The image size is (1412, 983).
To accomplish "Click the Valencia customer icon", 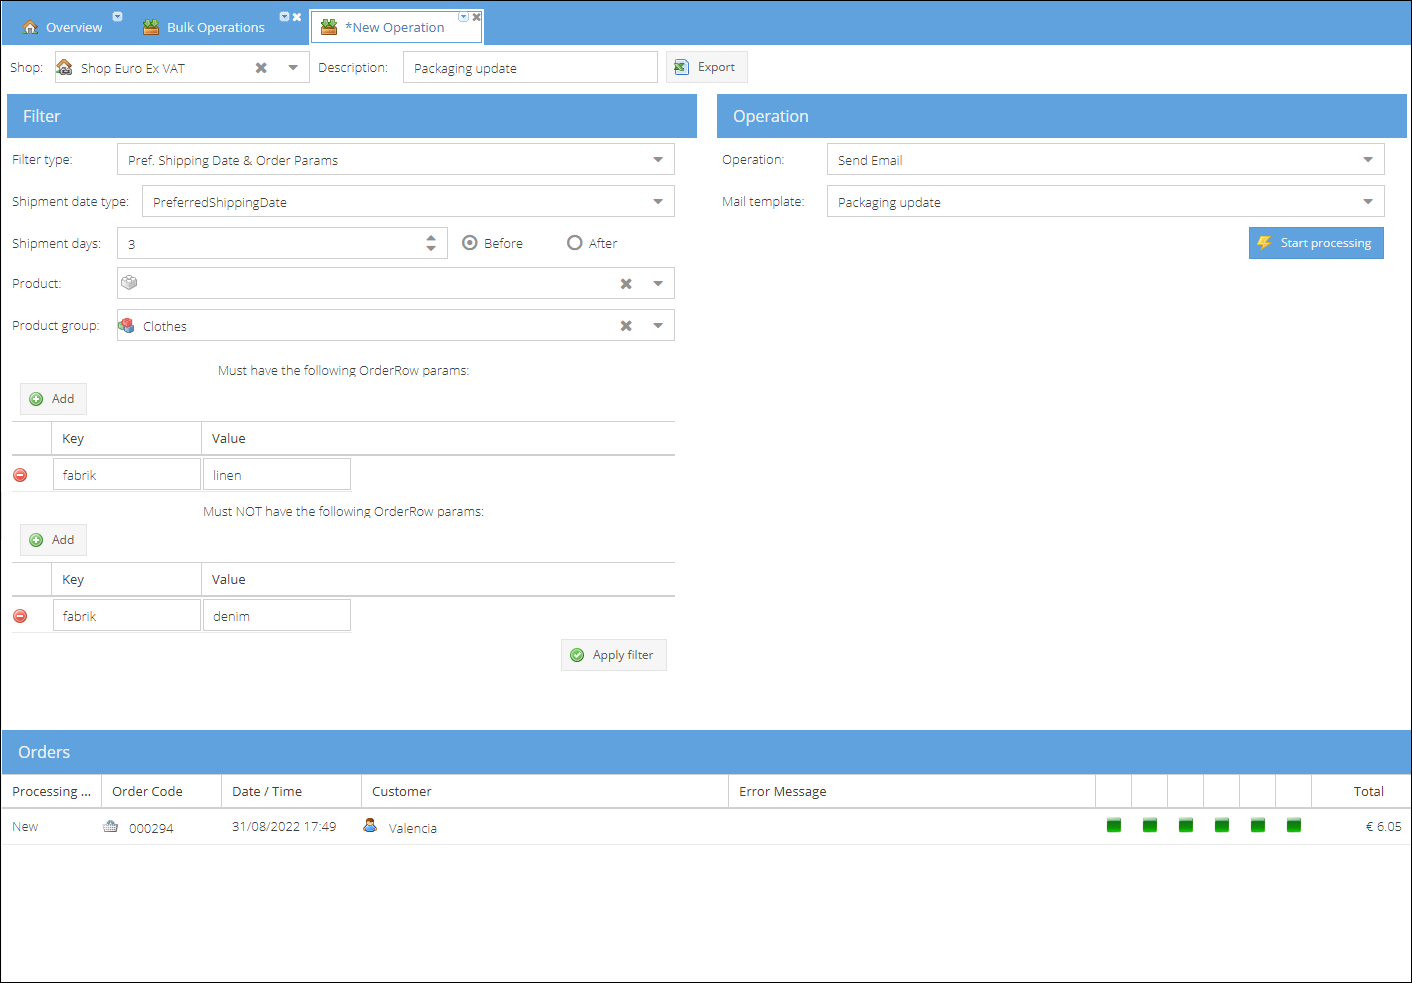I will tap(370, 826).
